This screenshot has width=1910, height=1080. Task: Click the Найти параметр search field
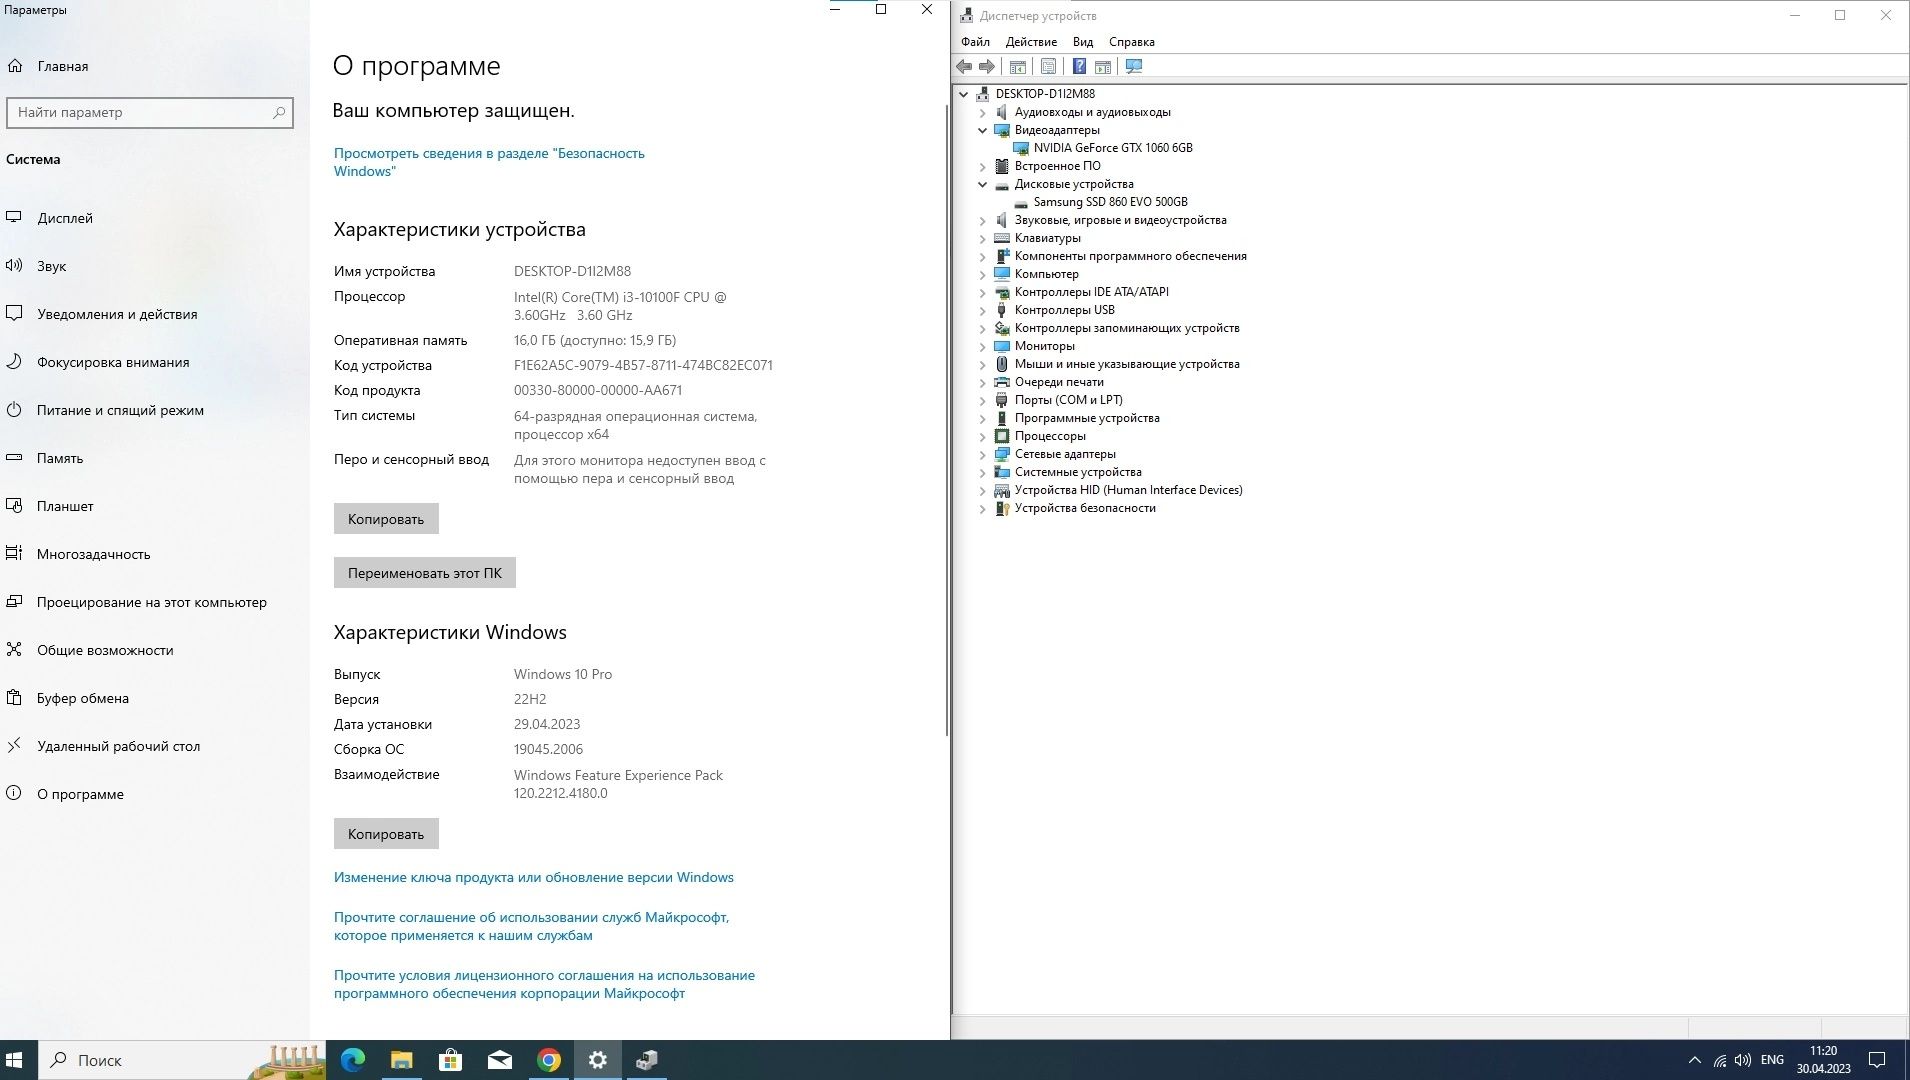point(150,112)
